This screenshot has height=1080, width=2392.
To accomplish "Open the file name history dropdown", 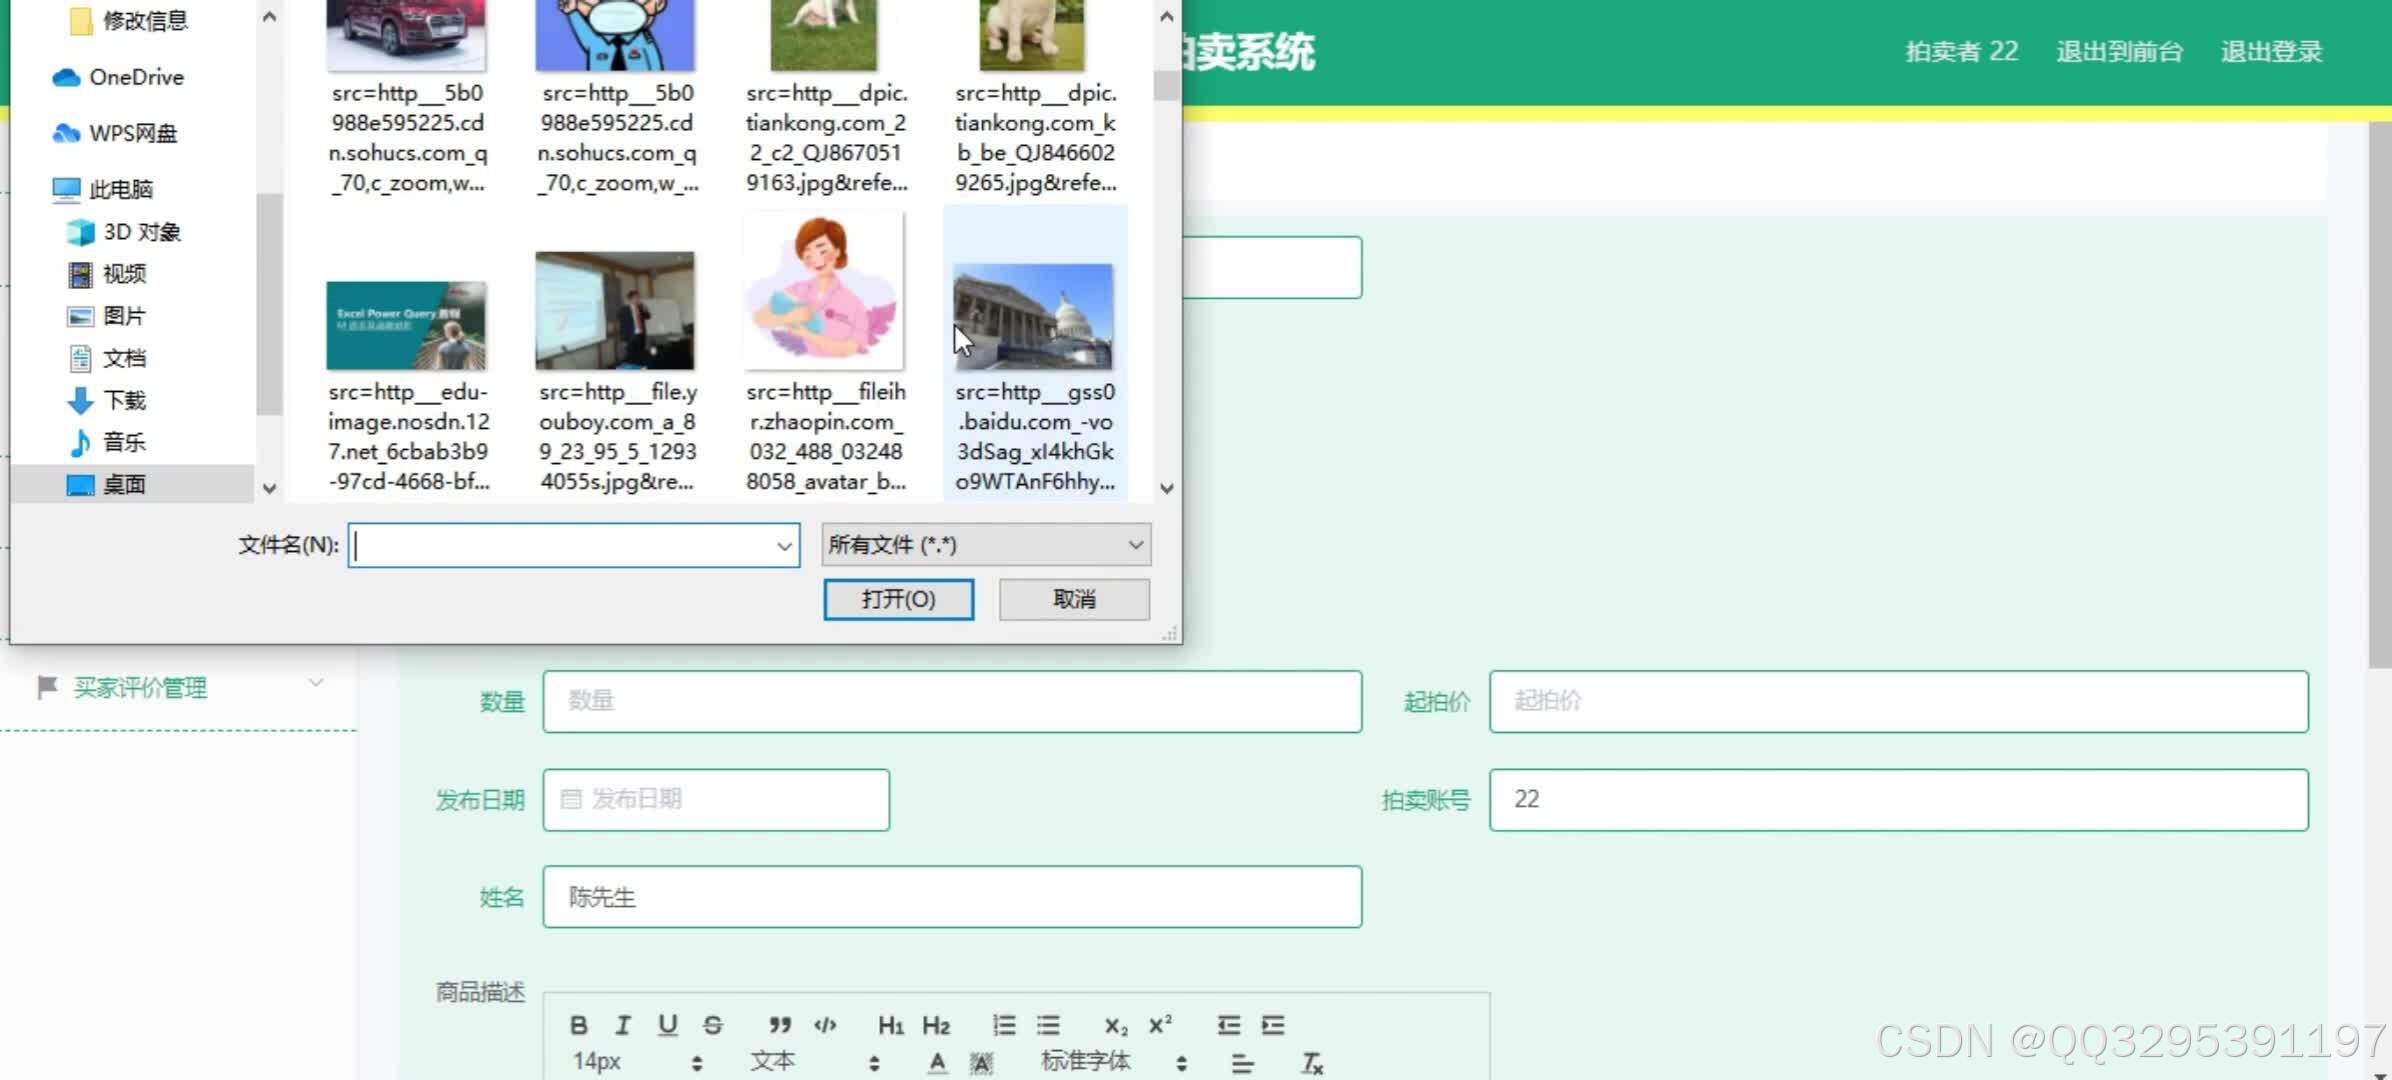I will (785, 545).
